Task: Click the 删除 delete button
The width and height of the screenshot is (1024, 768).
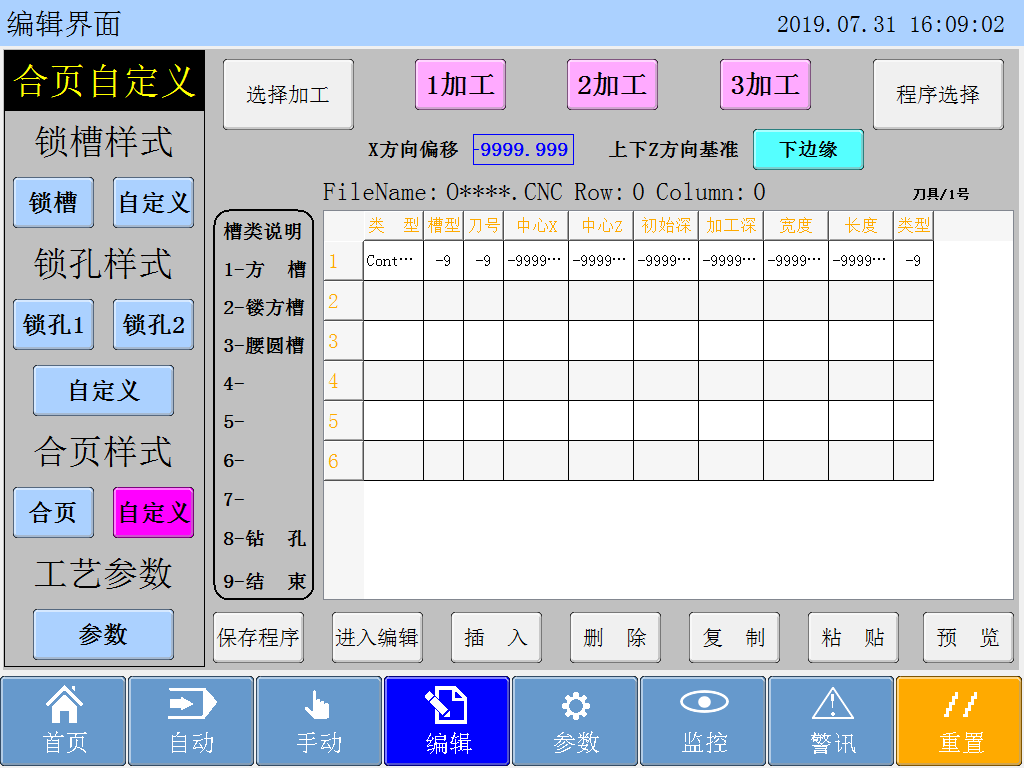Action: [x=615, y=637]
